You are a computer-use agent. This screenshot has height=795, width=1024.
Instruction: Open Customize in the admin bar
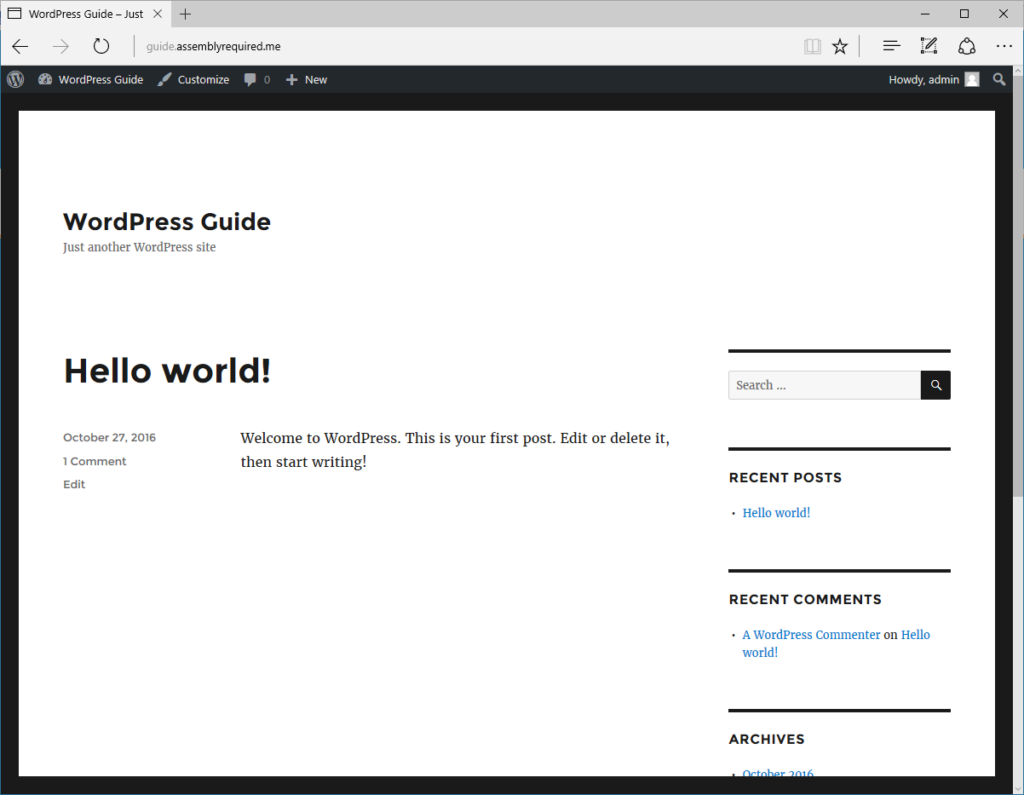pos(193,80)
